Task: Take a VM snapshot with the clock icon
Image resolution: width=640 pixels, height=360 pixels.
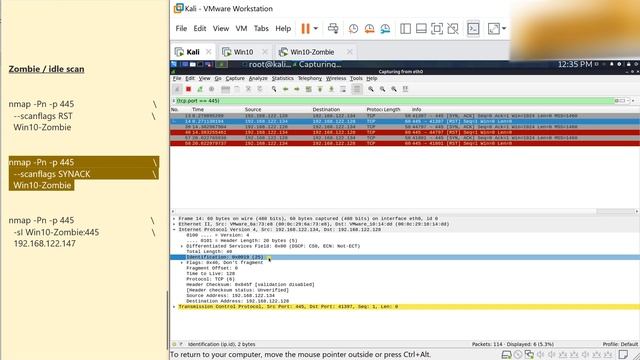Action: (353, 29)
